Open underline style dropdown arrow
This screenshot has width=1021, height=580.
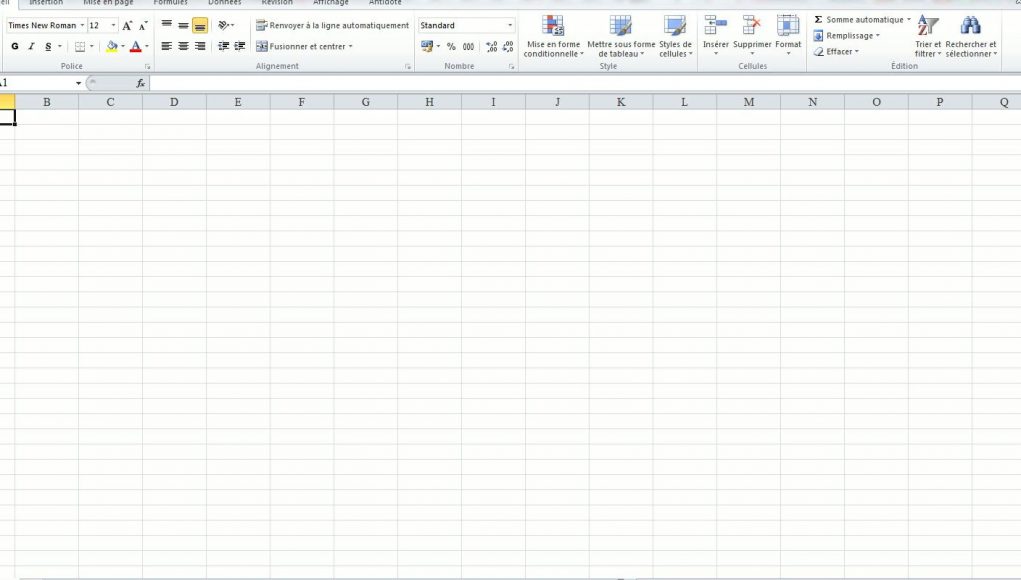59,46
